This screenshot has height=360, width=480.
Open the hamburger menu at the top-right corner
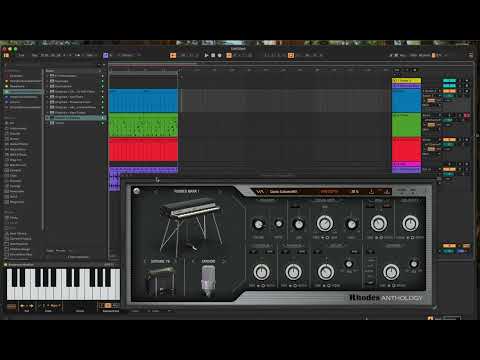point(470,55)
